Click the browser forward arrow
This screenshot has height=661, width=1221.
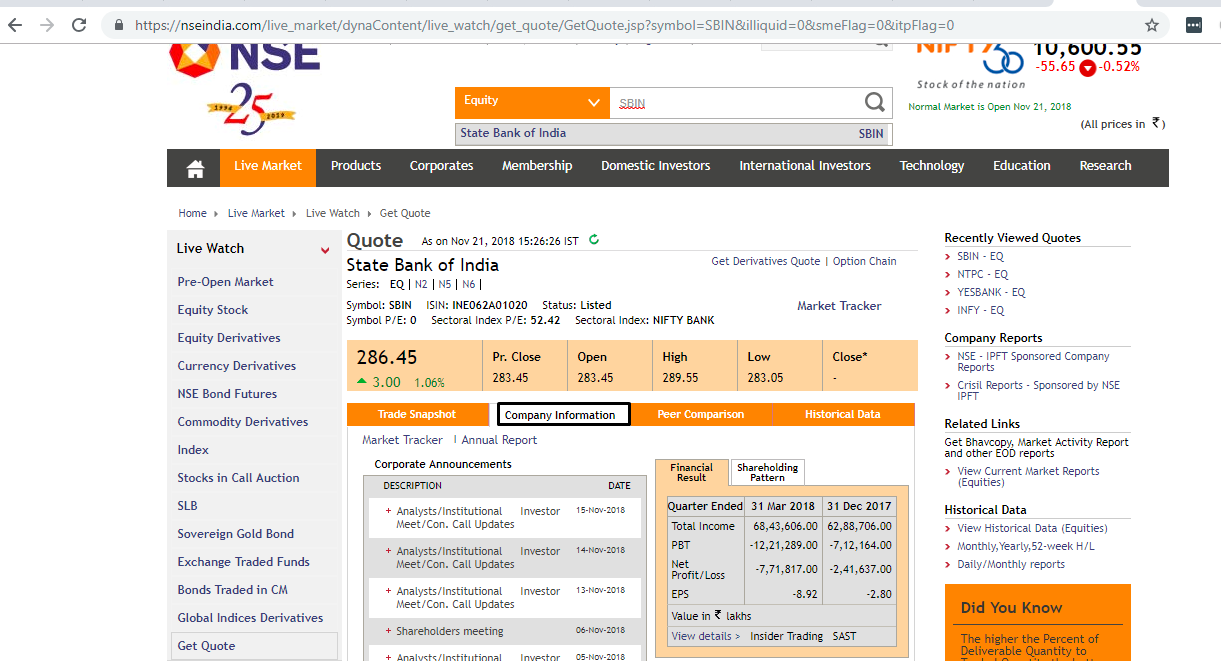(x=47, y=25)
